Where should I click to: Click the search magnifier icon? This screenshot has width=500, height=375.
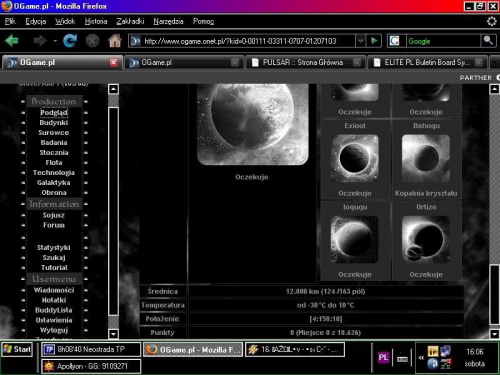pos(488,41)
